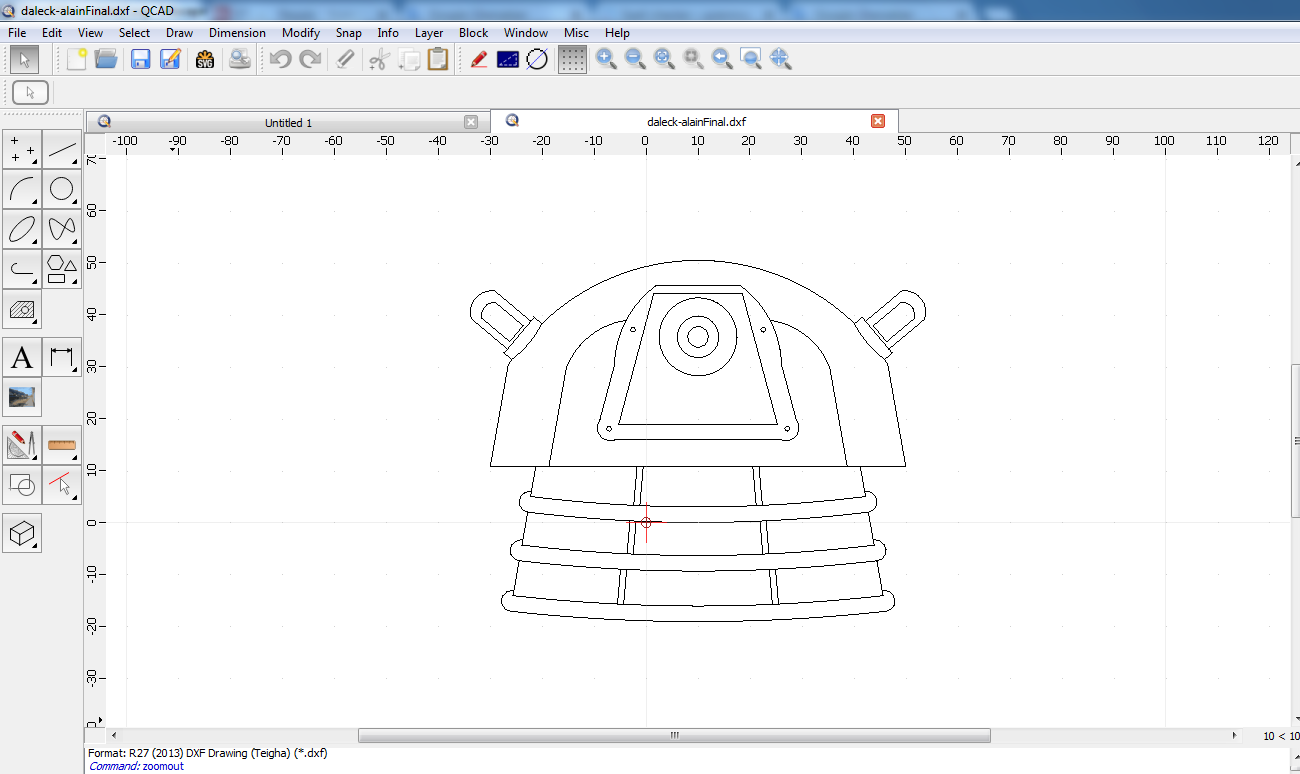Open the projection cube tools icon
1300x774 pixels.
23,533
